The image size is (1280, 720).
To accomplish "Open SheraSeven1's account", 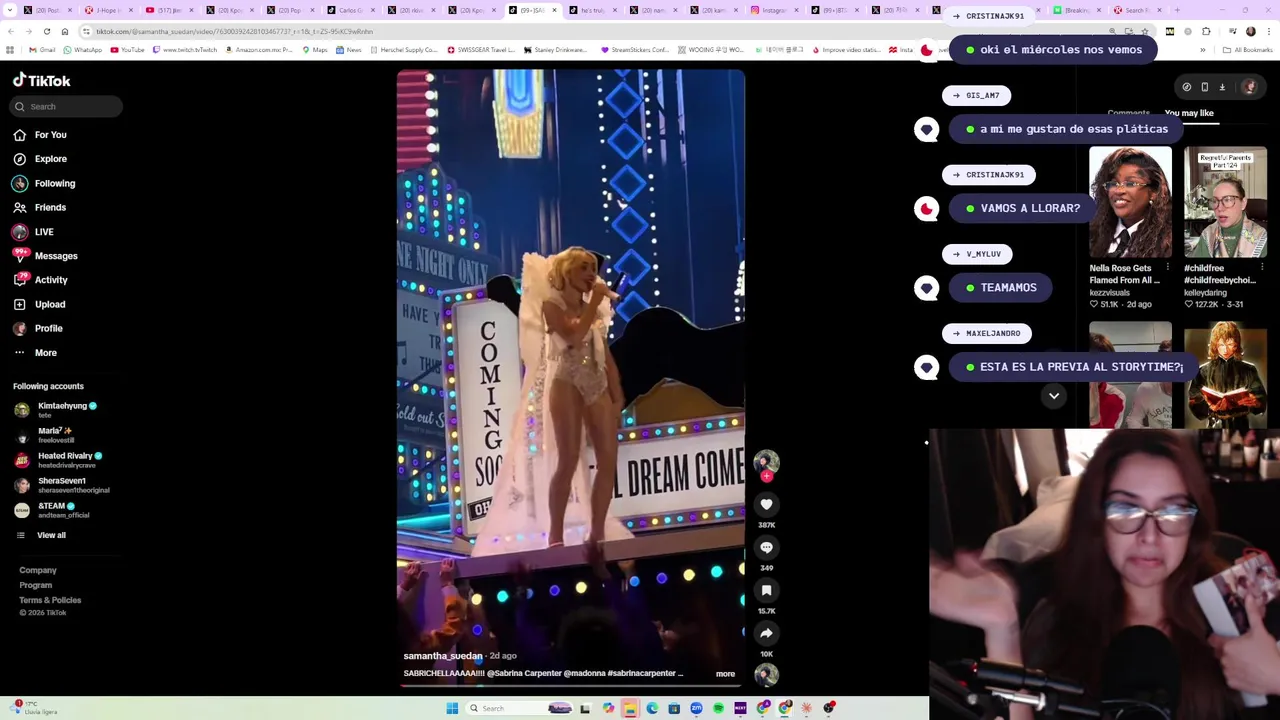I will click(61, 485).
